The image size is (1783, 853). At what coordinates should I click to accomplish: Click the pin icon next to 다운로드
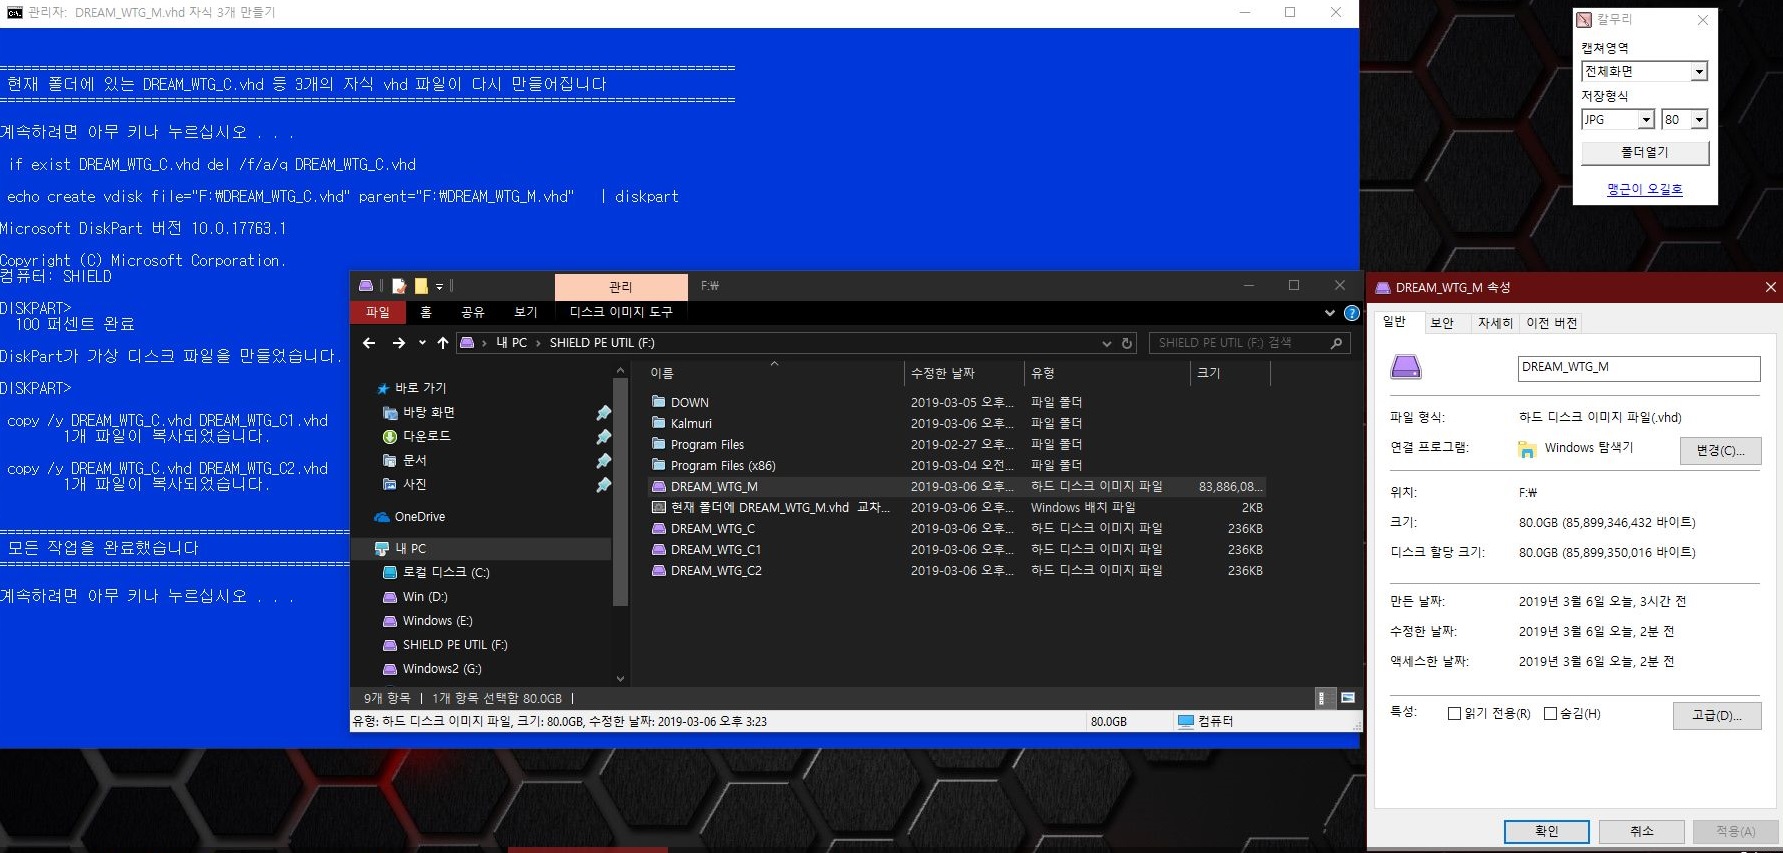click(x=603, y=437)
